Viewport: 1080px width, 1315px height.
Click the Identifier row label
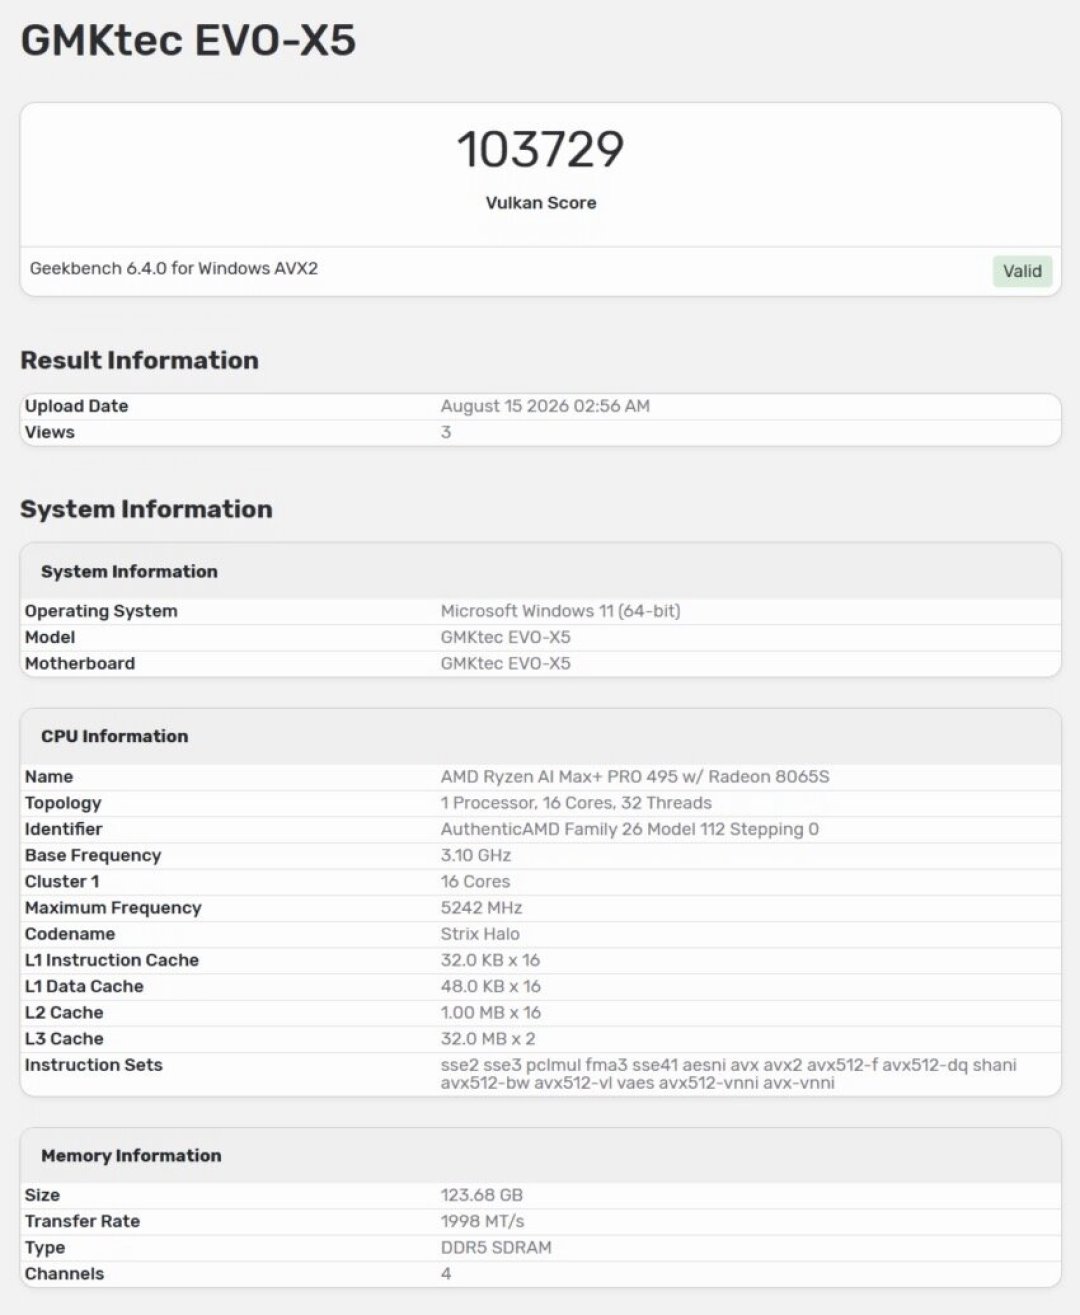coord(63,829)
